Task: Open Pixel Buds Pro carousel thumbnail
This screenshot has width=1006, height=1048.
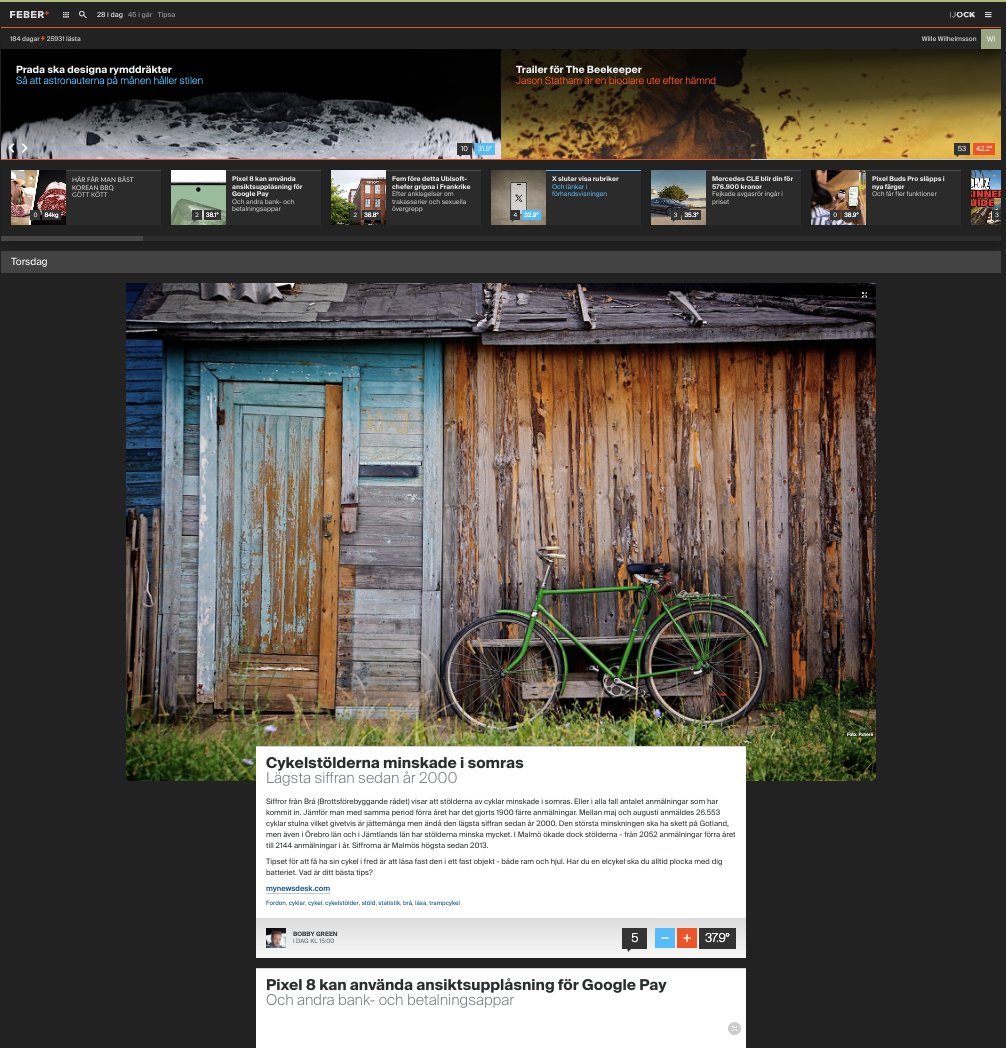Action: [x=838, y=197]
